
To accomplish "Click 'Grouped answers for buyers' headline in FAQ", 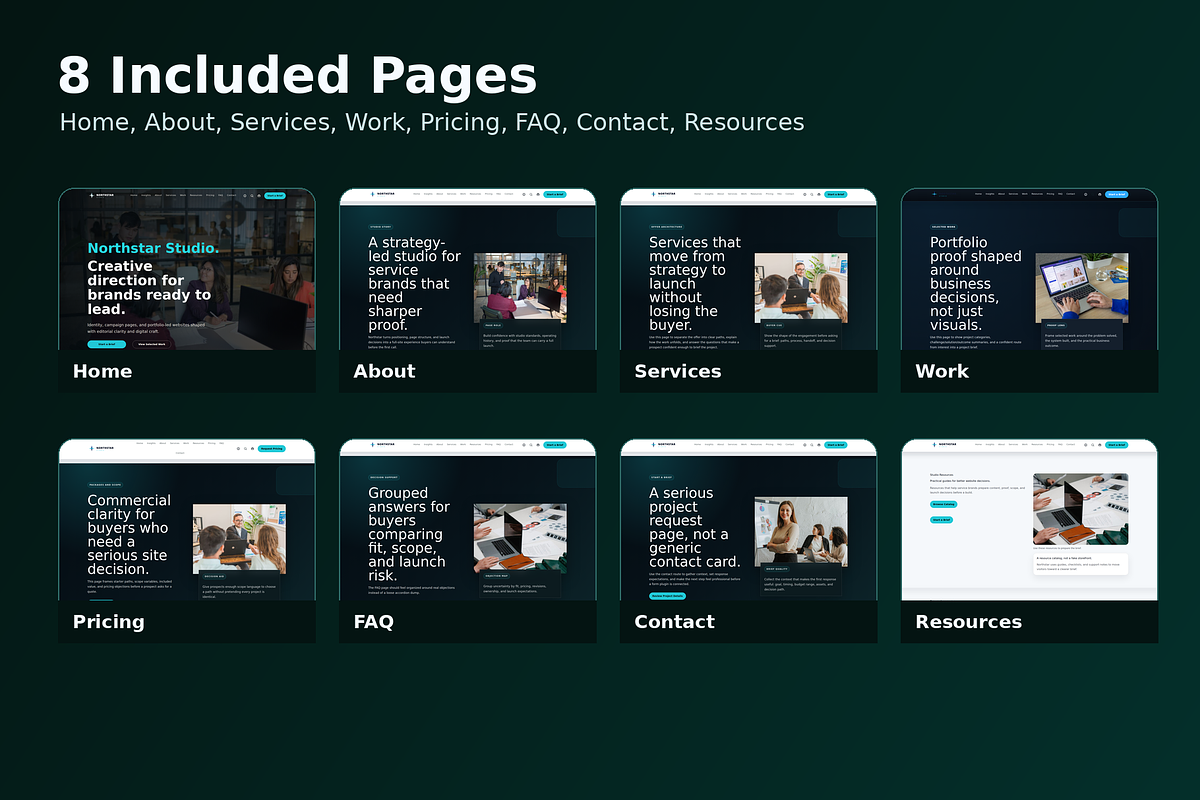I will [x=409, y=535].
